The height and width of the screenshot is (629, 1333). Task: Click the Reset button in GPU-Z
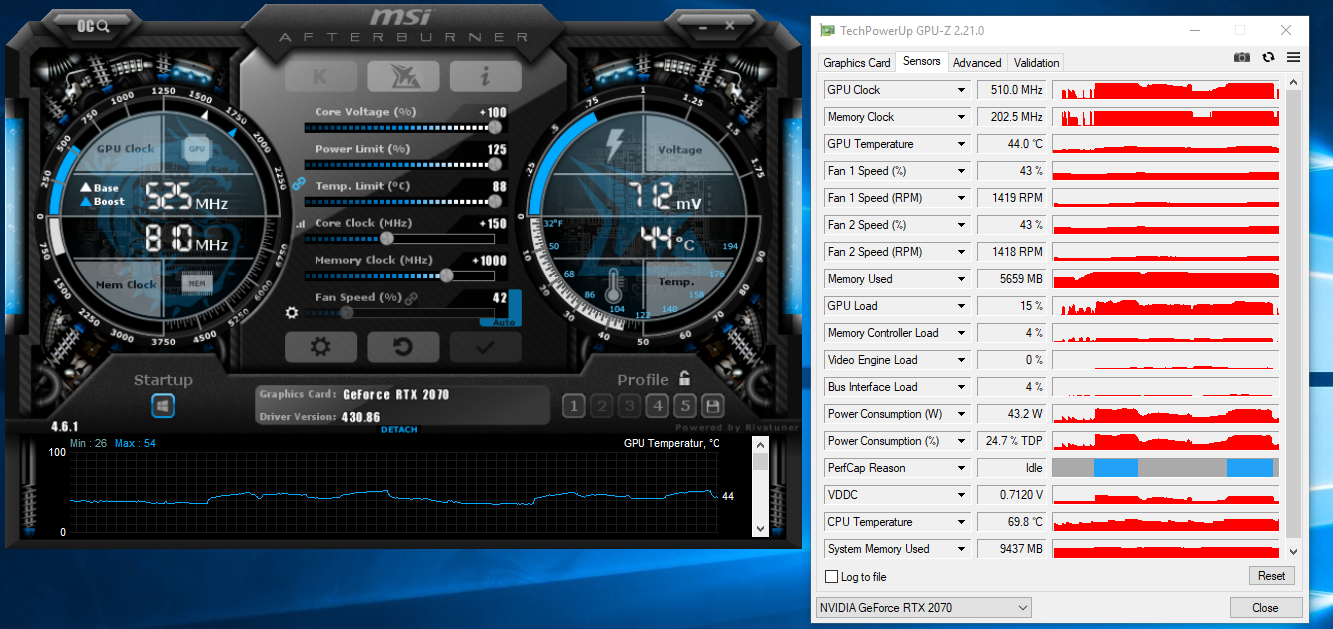1272,576
